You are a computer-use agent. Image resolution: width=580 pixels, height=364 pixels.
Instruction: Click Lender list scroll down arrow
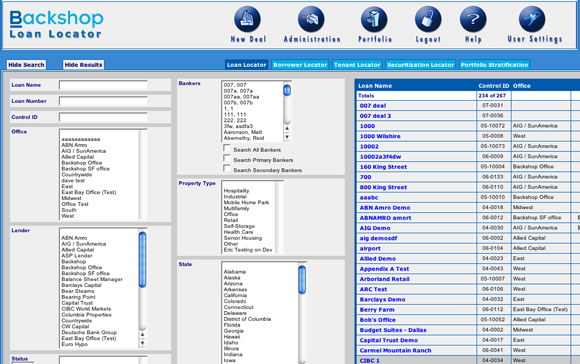pos(142,343)
